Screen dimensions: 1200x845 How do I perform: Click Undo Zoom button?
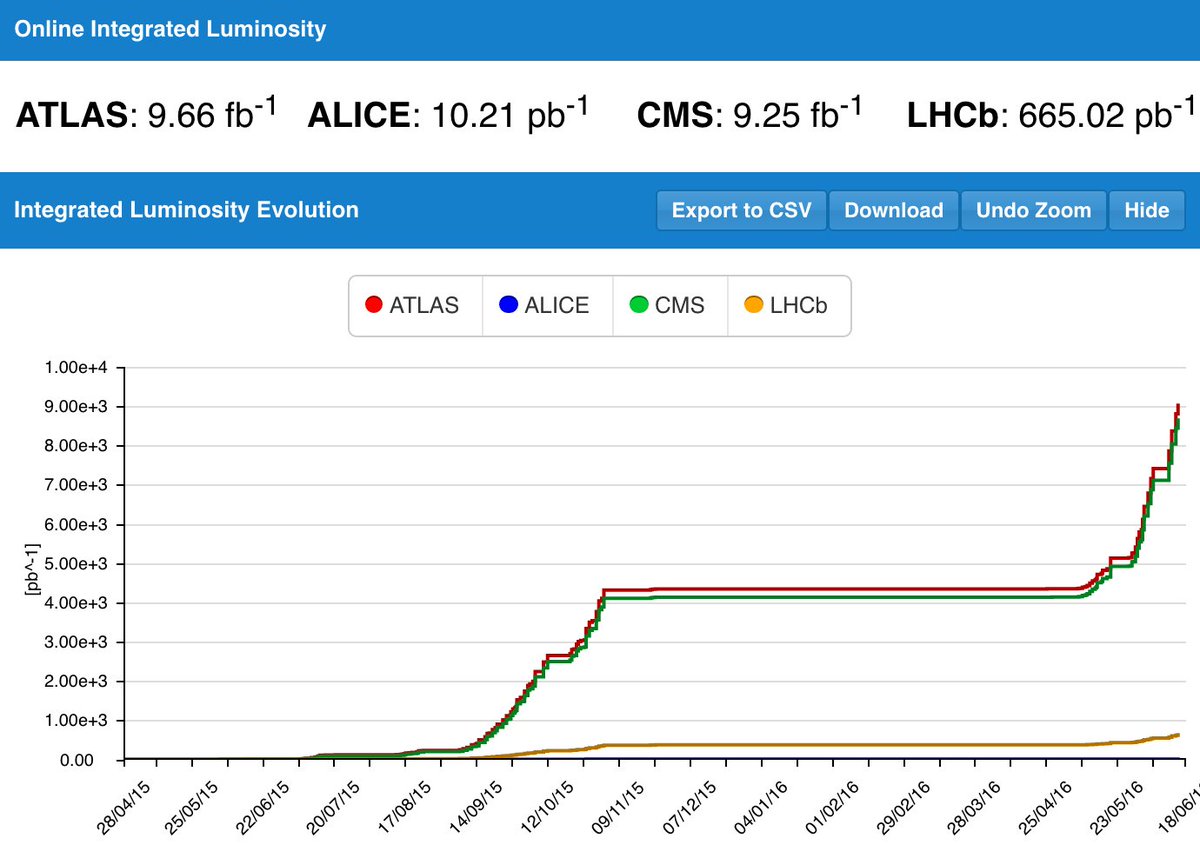pos(1034,210)
